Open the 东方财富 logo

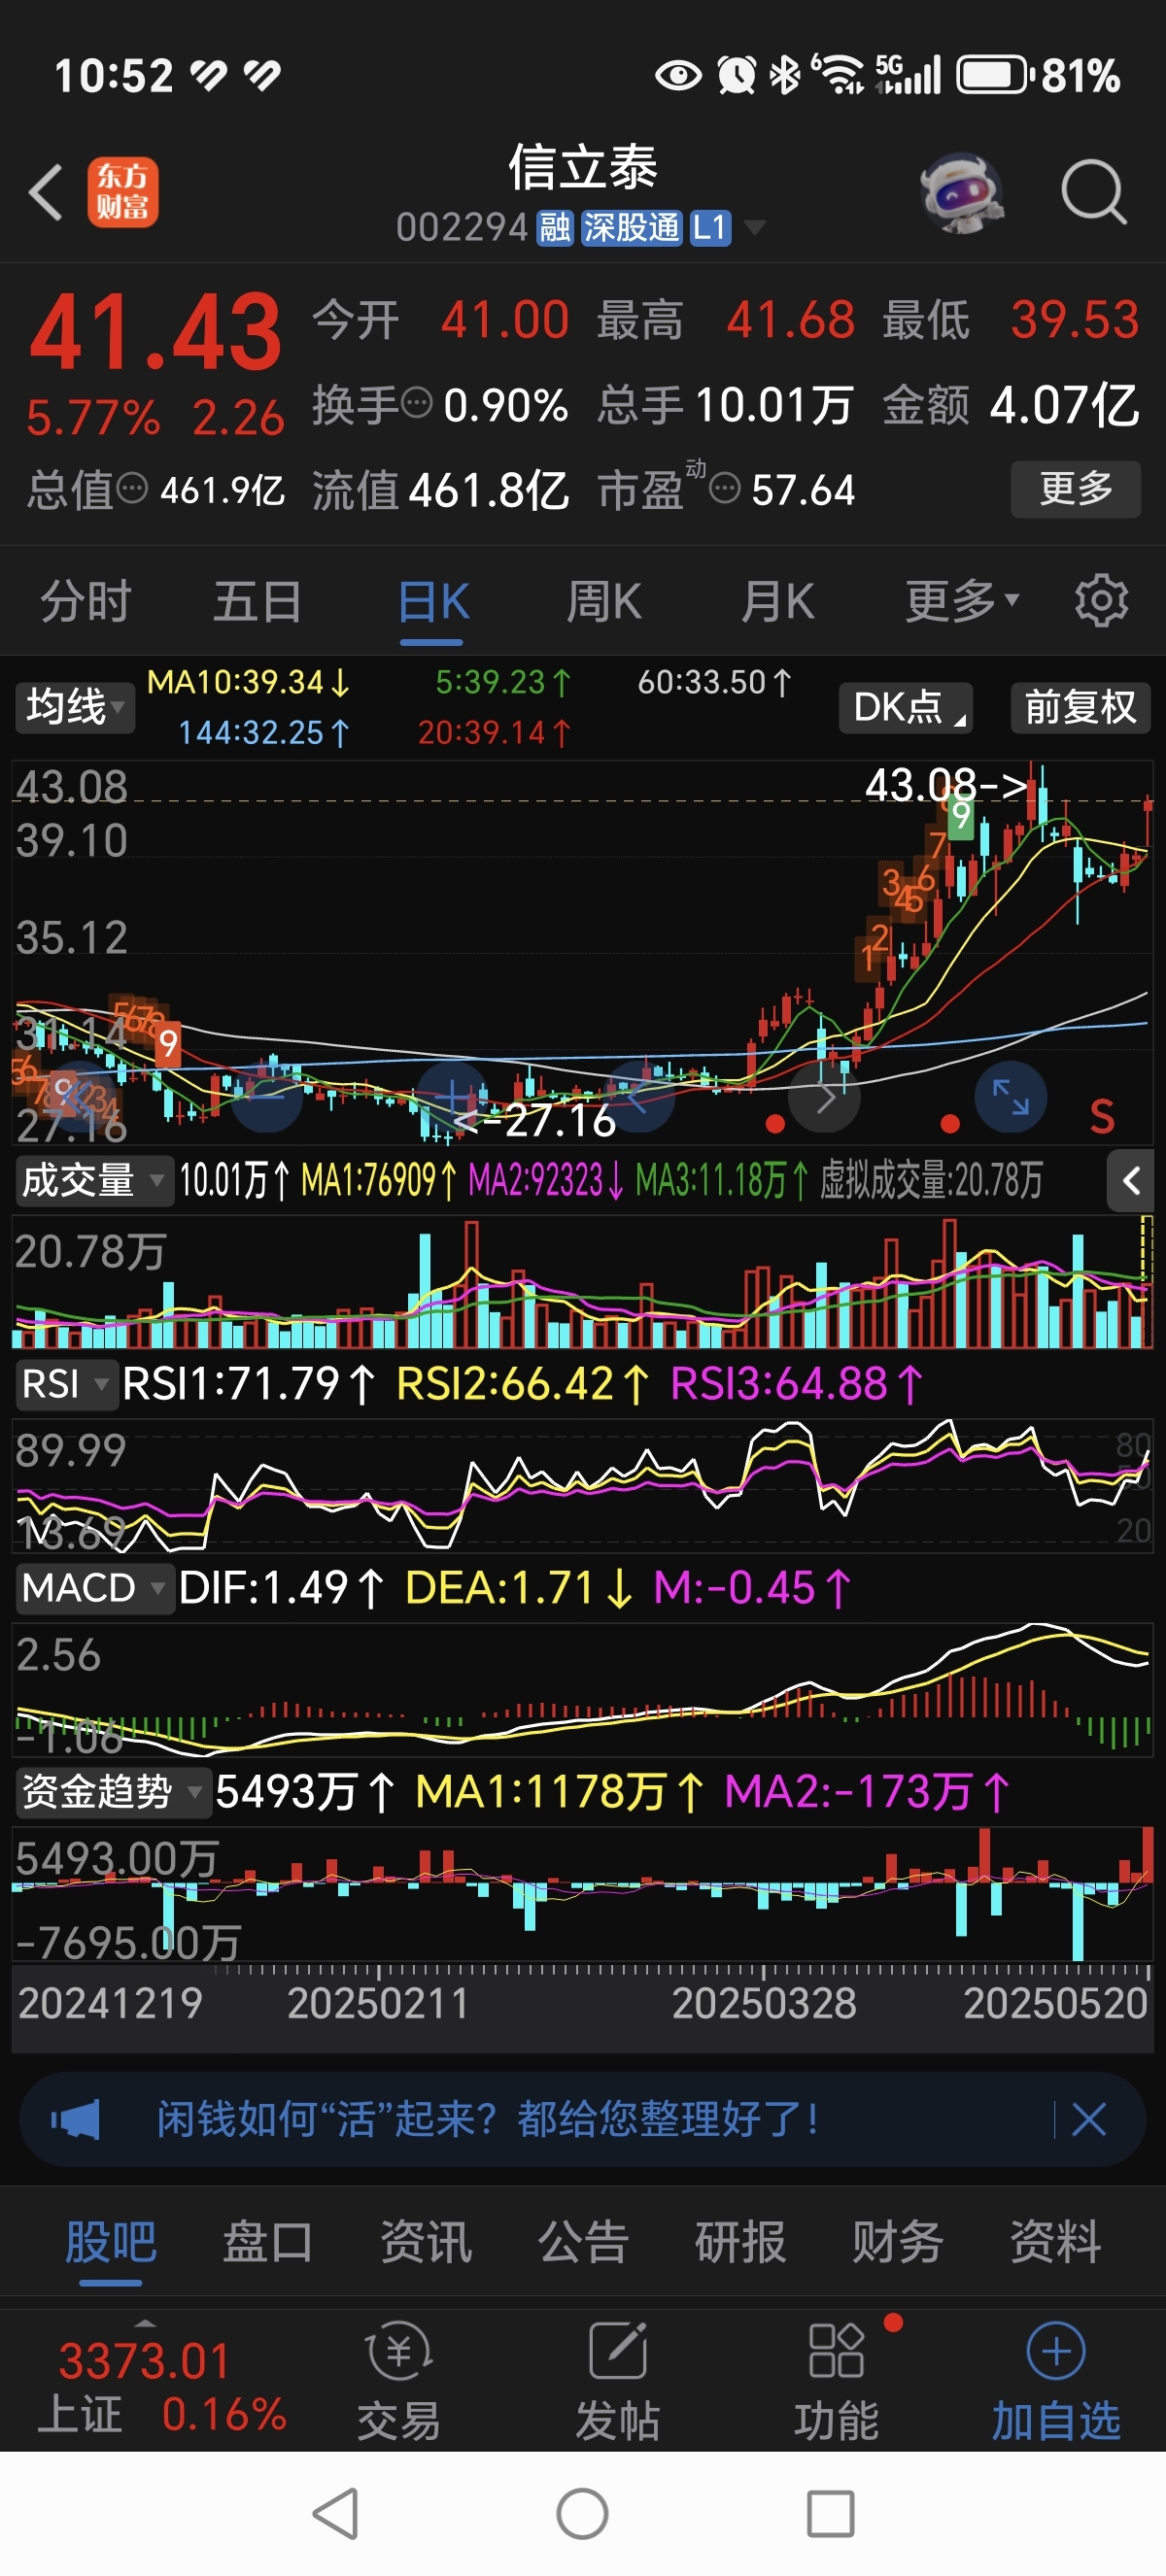pyautogui.click(x=122, y=192)
